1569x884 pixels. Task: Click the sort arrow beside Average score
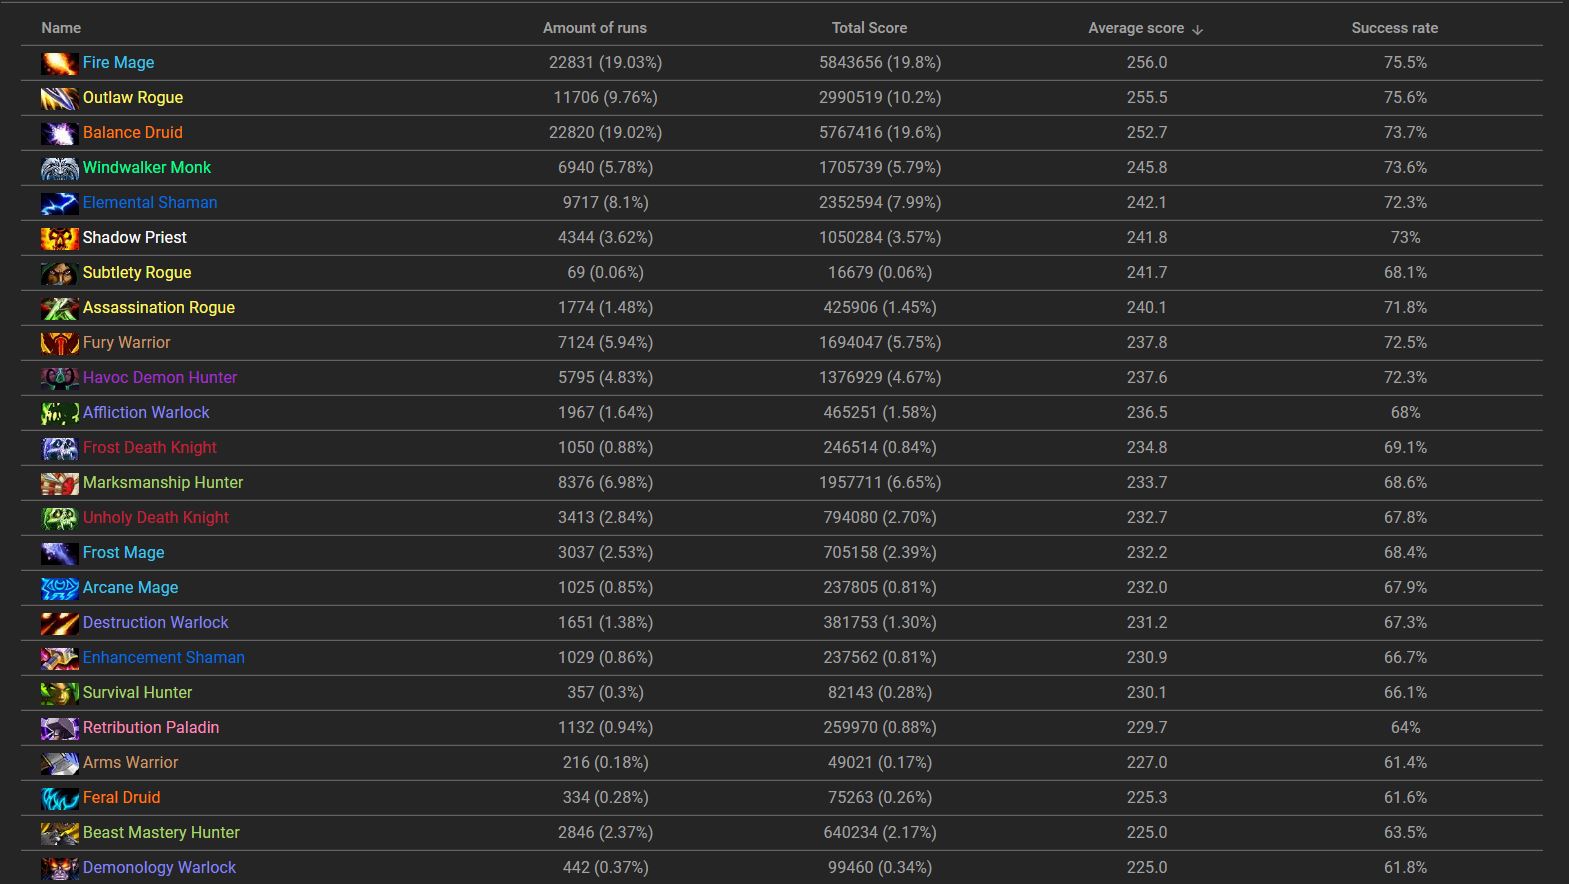click(x=1198, y=29)
